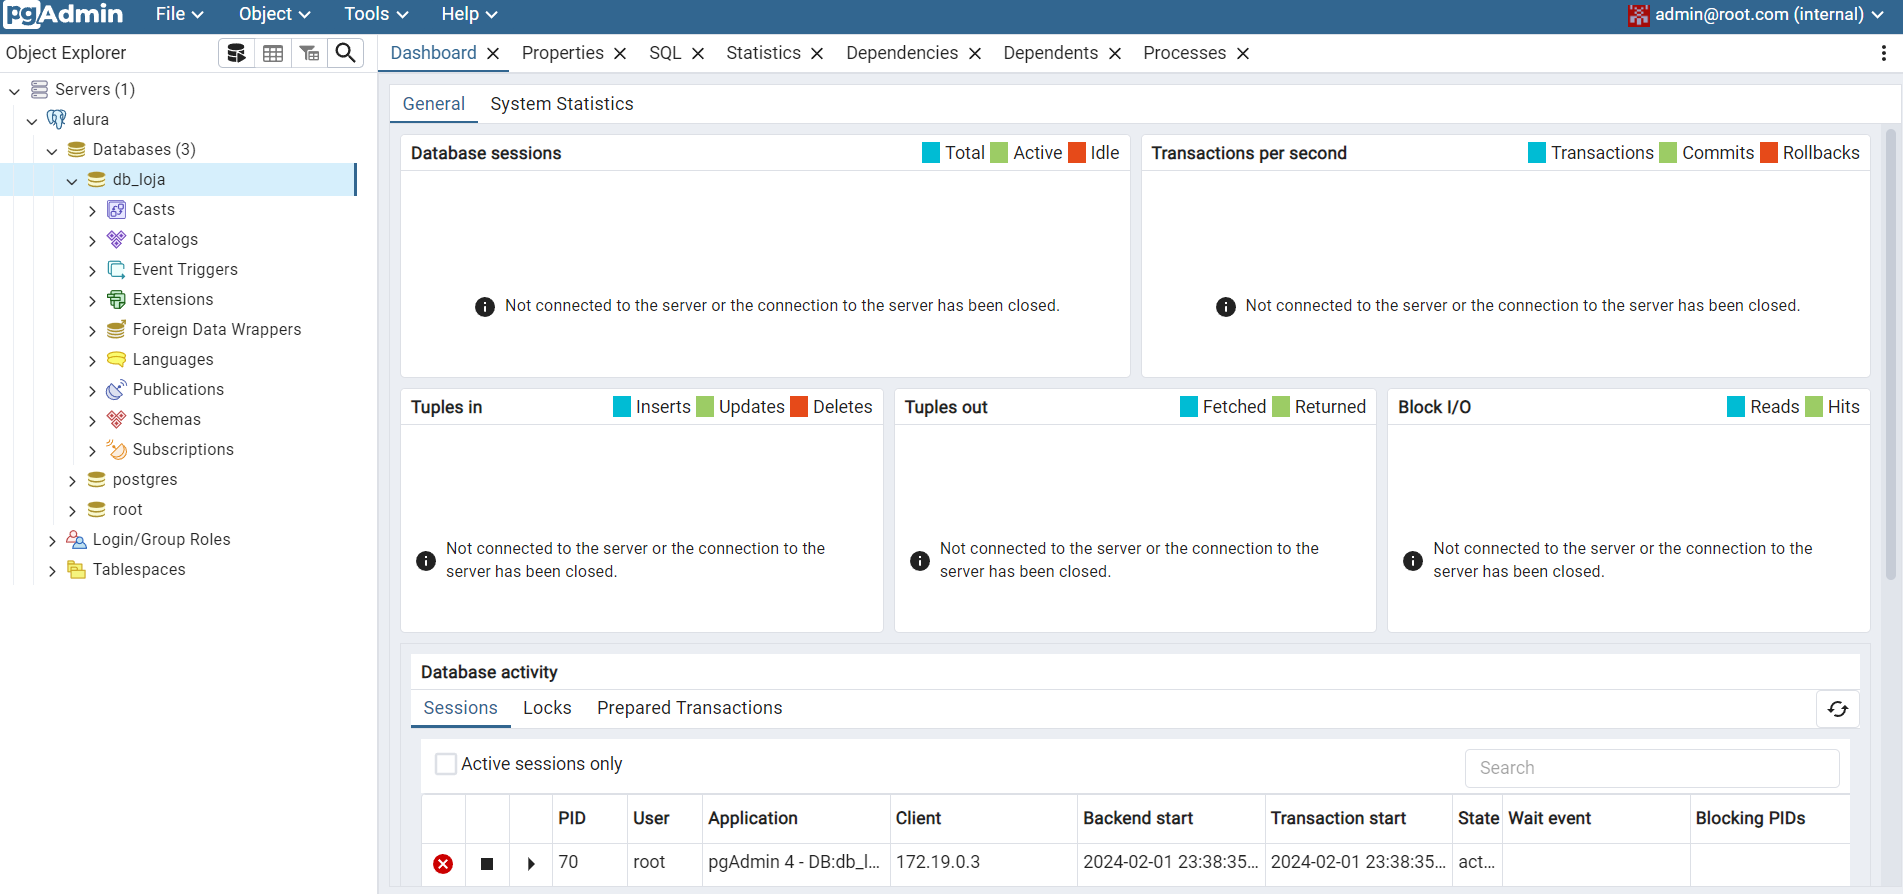
Task: Open the File menu
Action: pyautogui.click(x=179, y=14)
